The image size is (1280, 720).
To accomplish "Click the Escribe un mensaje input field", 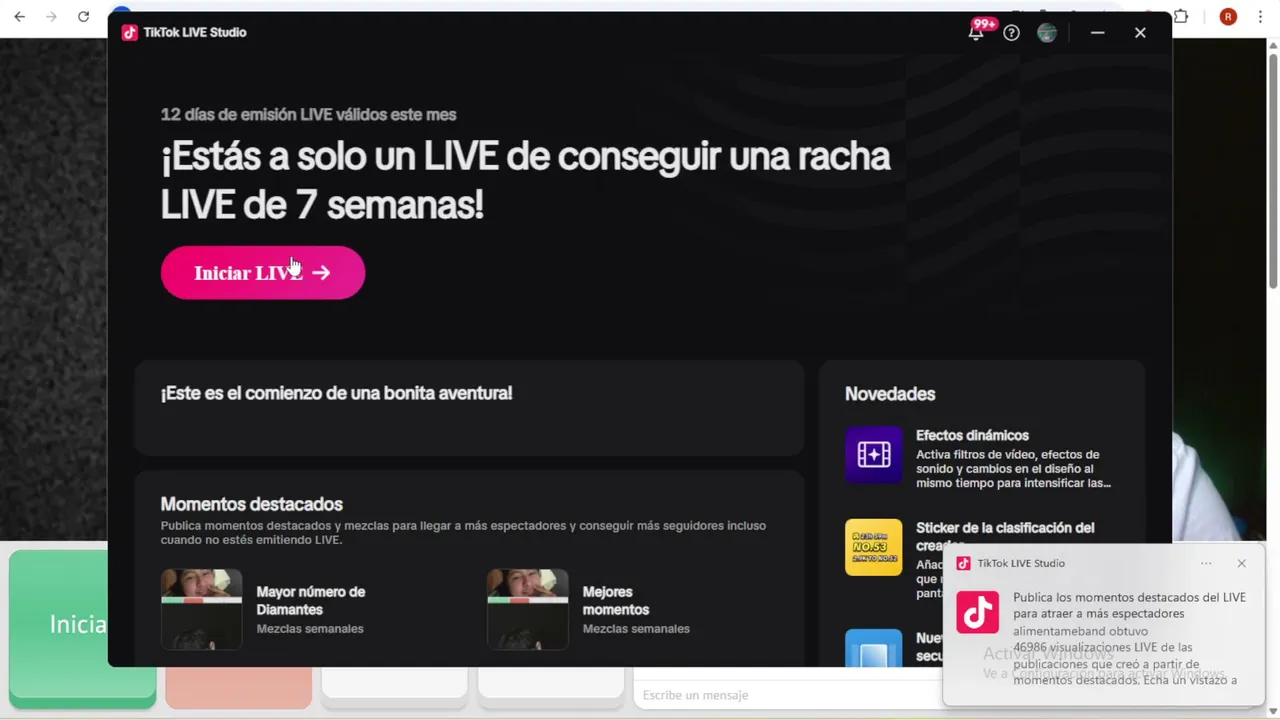I will click(788, 695).
